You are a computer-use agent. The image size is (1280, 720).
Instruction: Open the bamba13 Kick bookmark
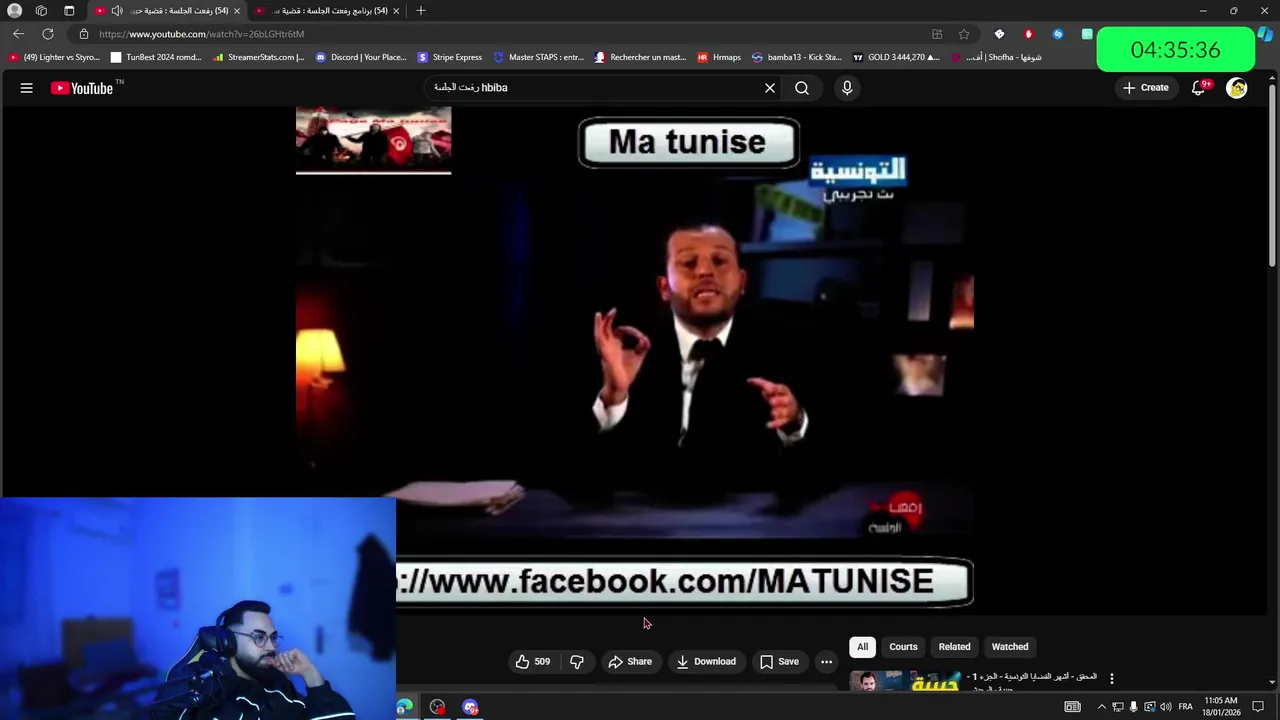point(797,57)
